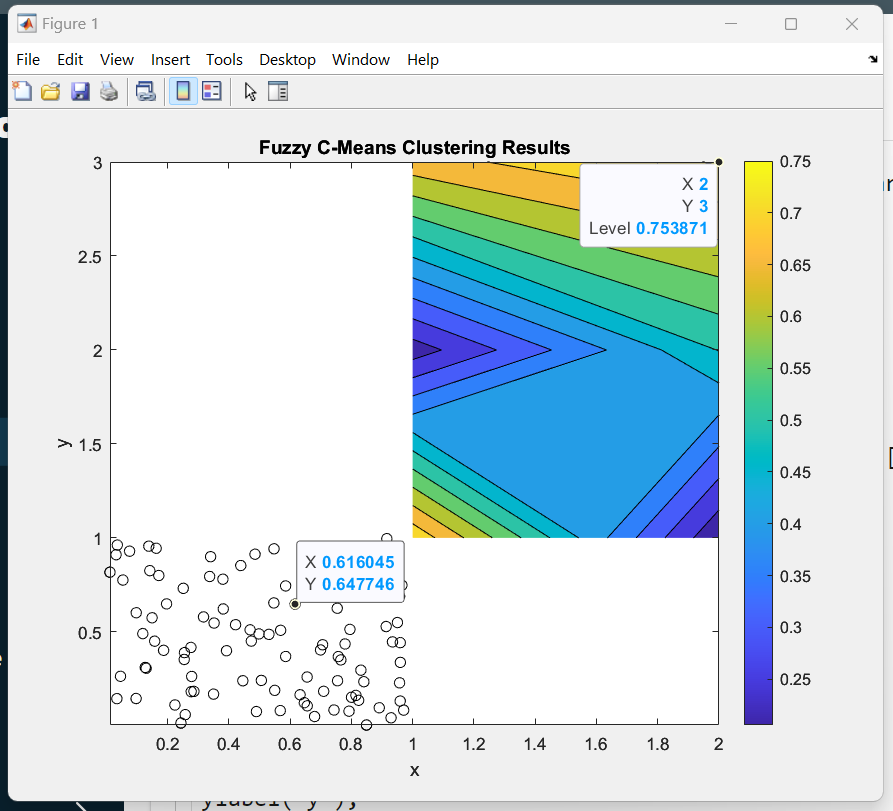Click the vertical colorbar next to the plot

(758, 443)
